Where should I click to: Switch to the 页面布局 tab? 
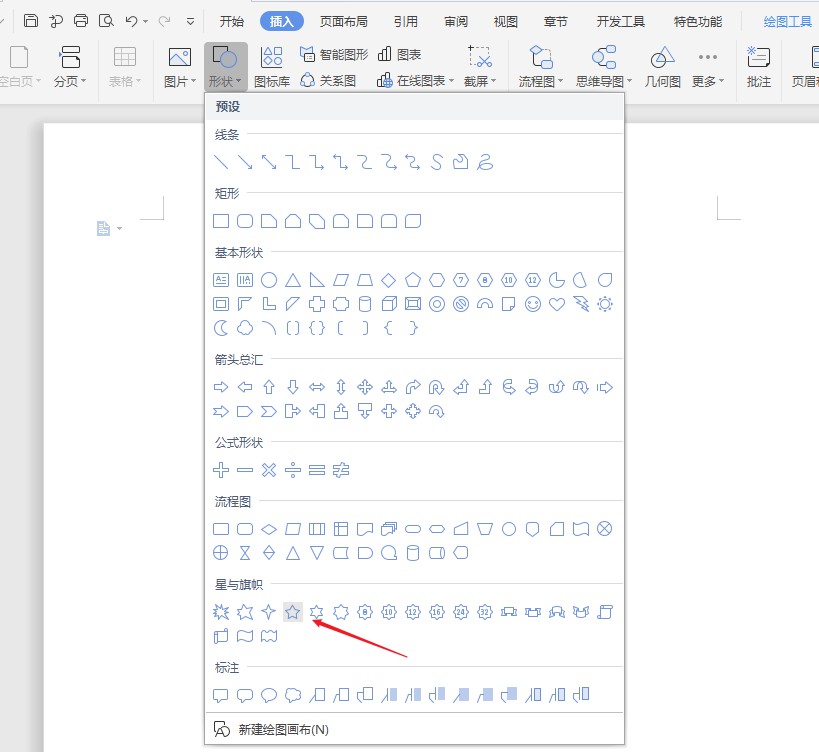pyautogui.click(x=343, y=20)
